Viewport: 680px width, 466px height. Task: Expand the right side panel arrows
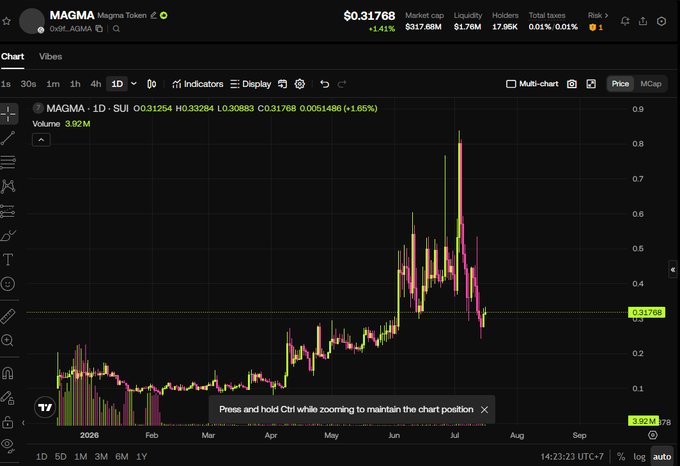673,269
